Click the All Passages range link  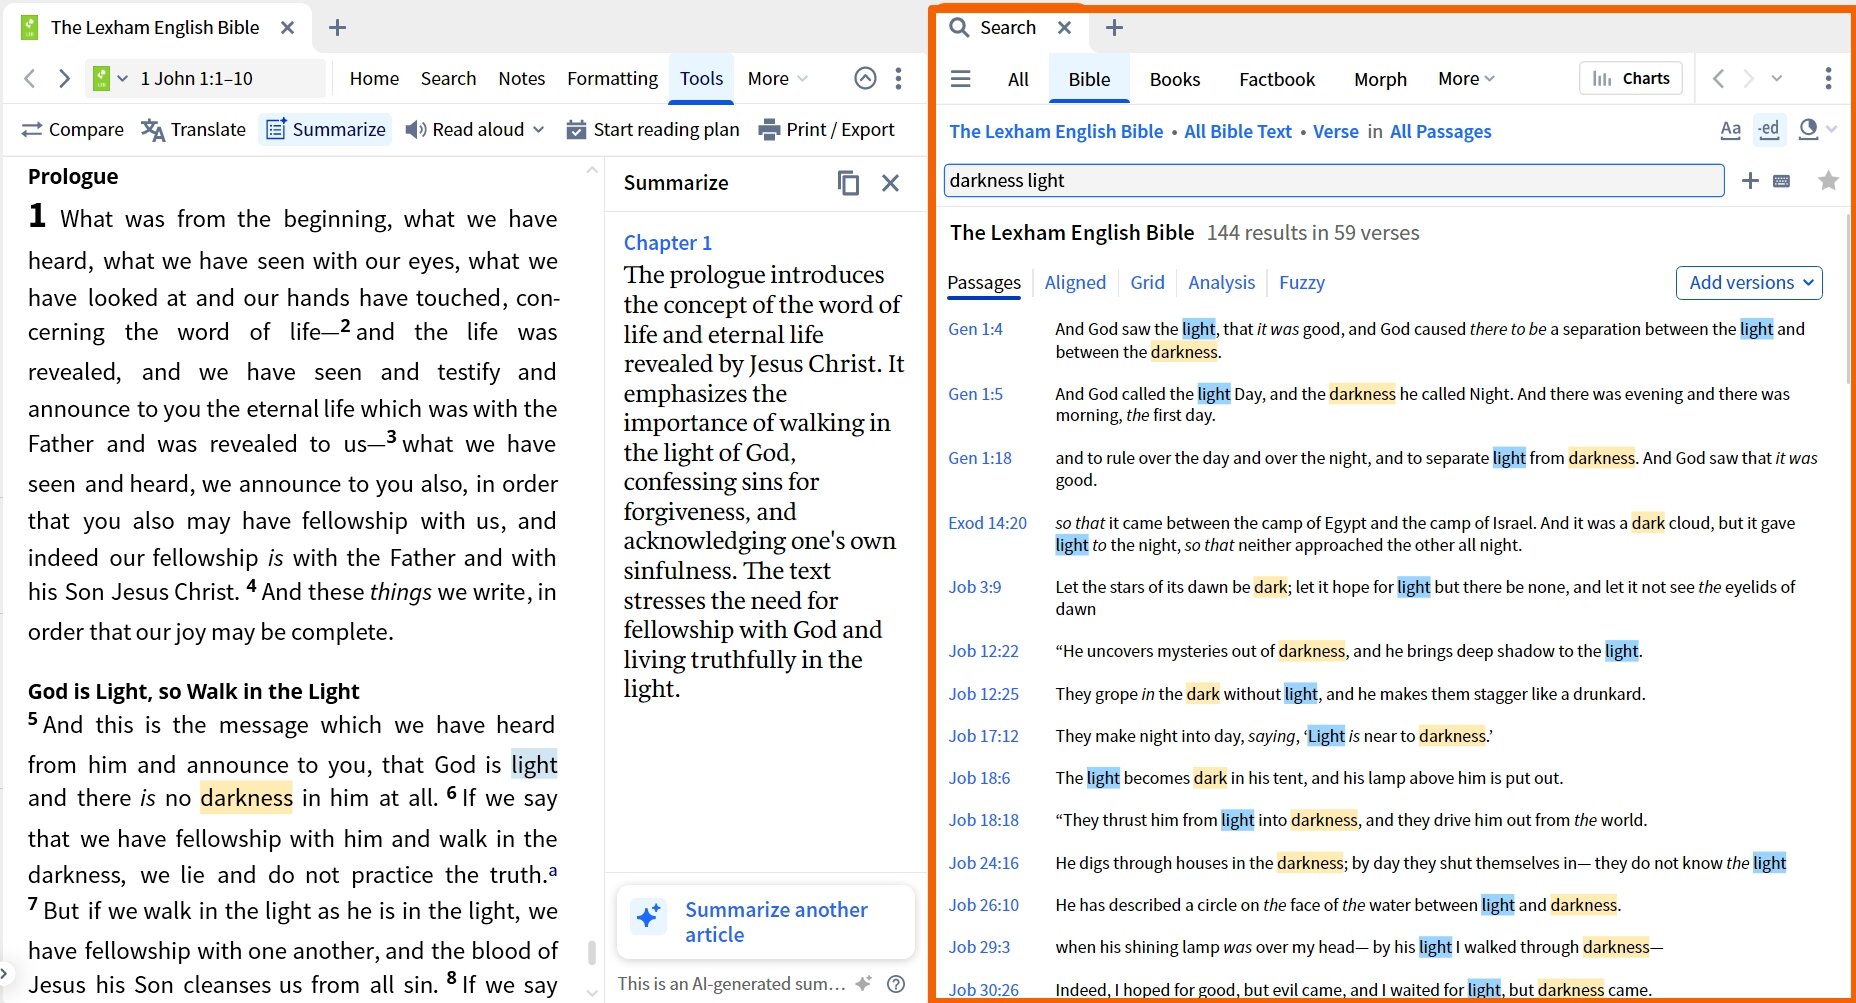click(x=1440, y=131)
